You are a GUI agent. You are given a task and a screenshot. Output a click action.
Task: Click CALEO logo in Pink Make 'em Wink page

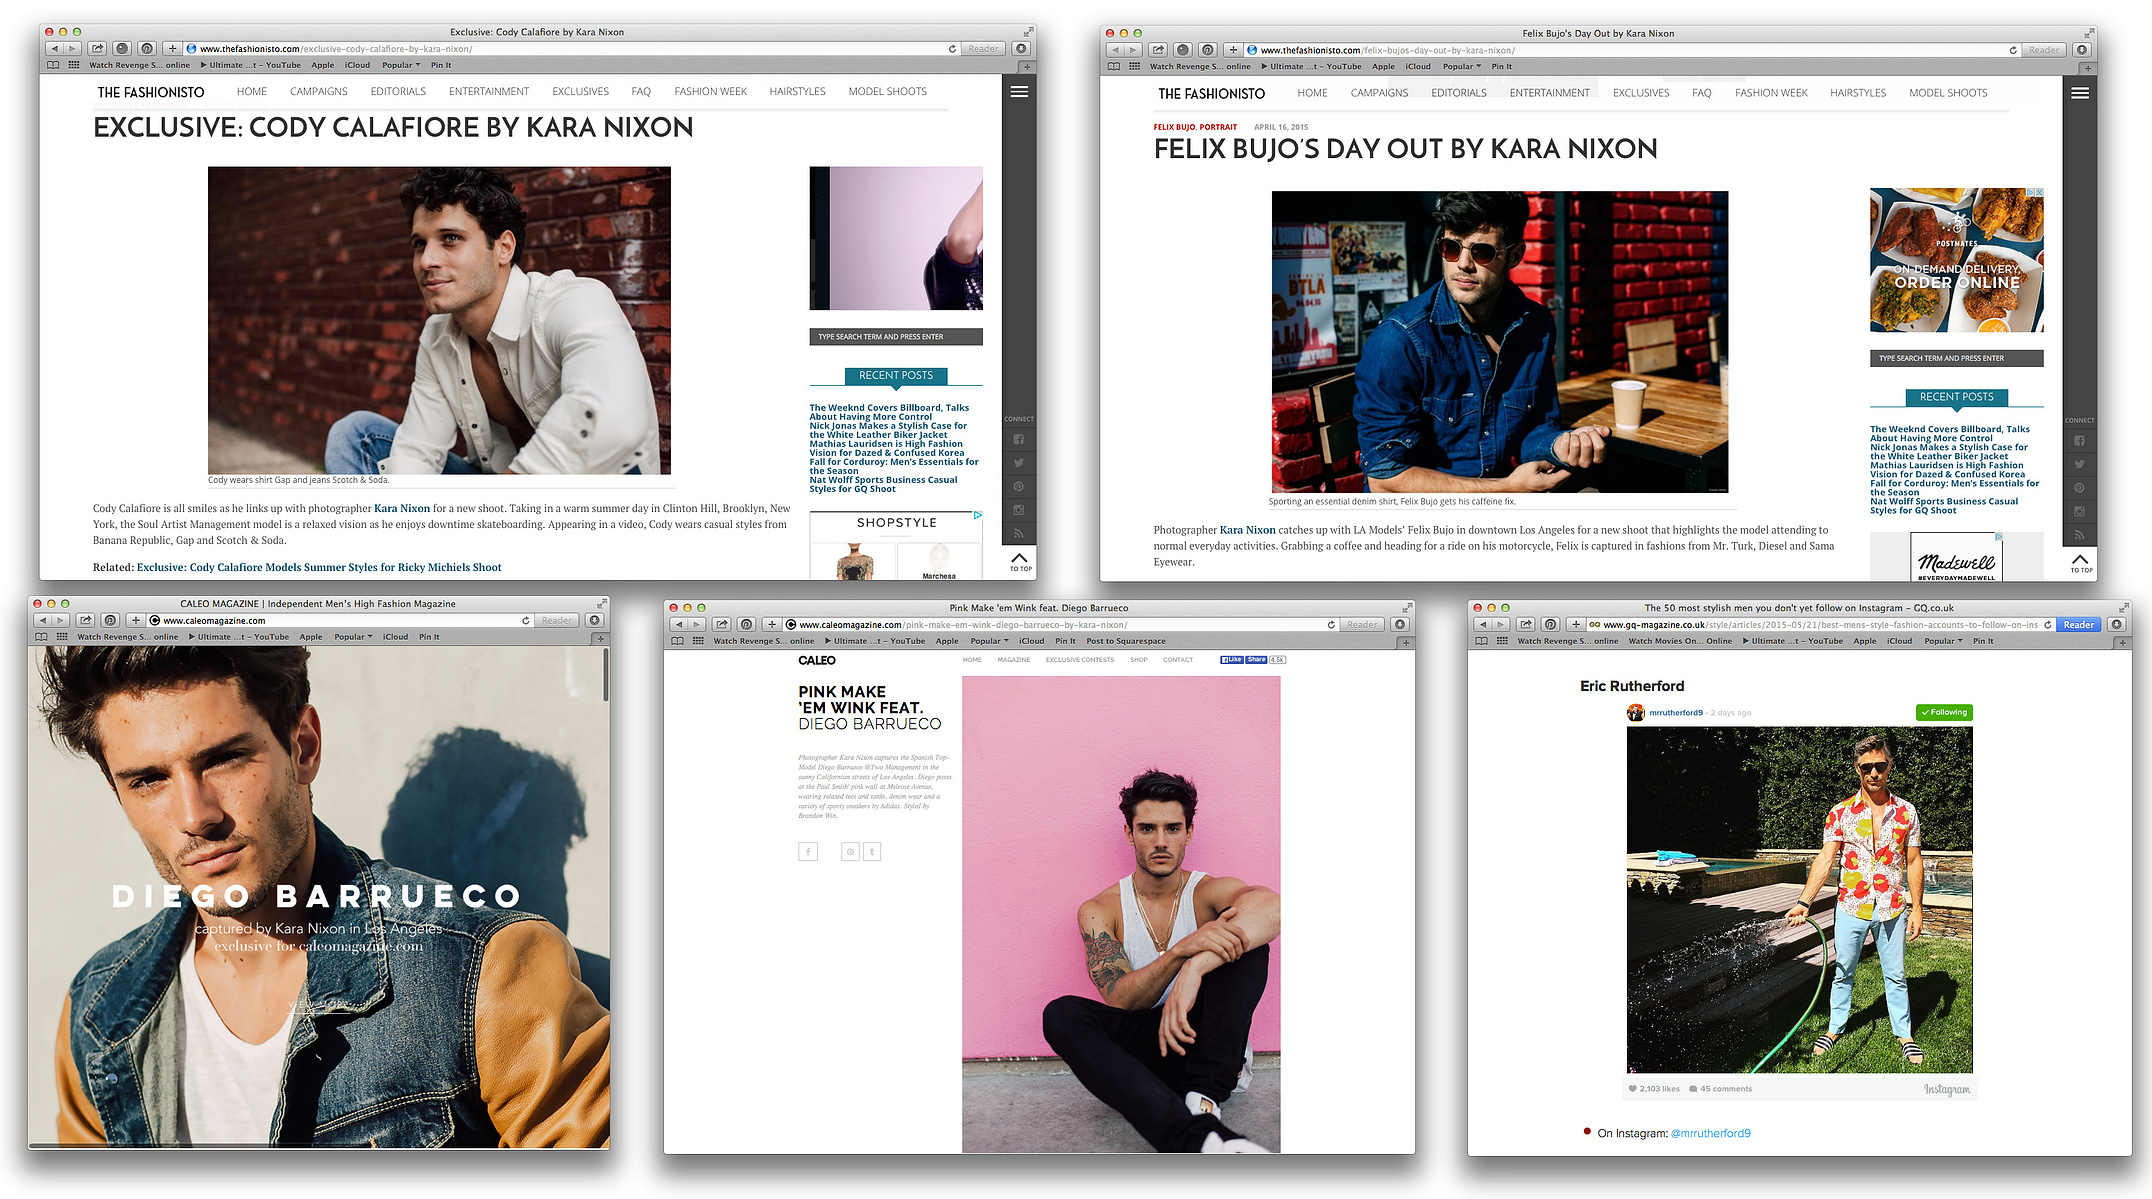(x=817, y=660)
